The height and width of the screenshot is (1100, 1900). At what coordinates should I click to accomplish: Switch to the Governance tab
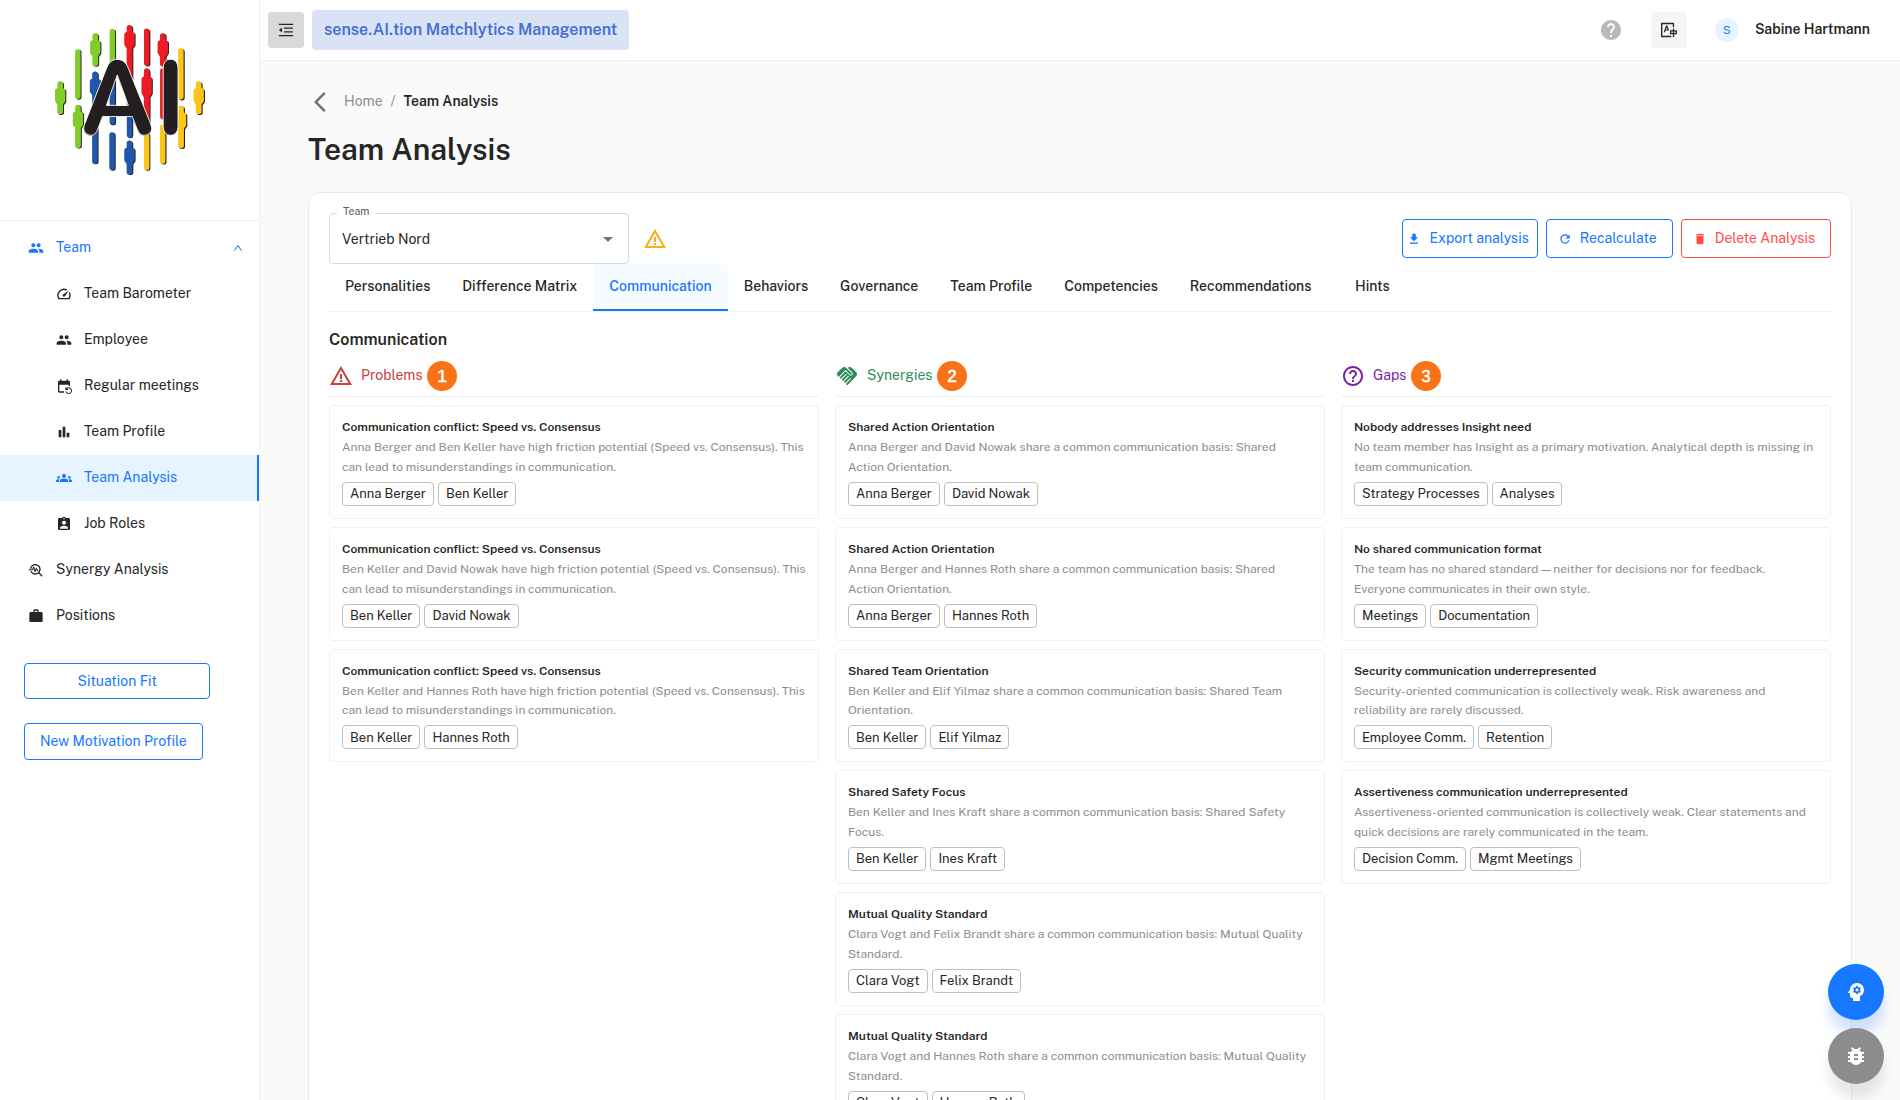click(x=879, y=286)
